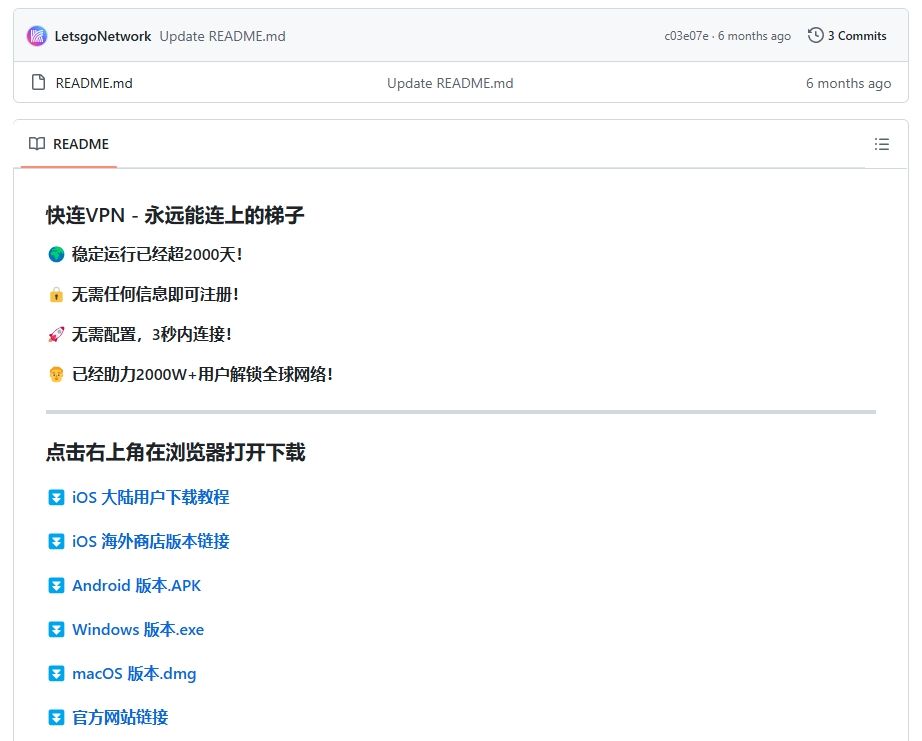This screenshot has height=741, width=922.
Task: Click download arrow icon beside iOS 海外商店版本链接
Action: point(56,542)
